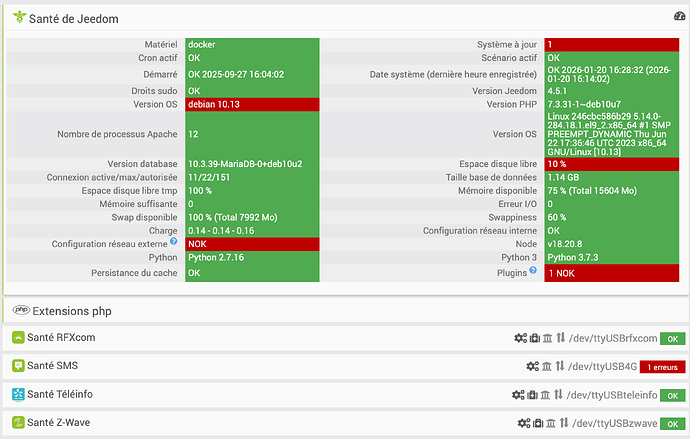The image size is (690, 439).
Task: Expand the Santé RFXcom section
Action: pyautogui.click(x=61, y=337)
